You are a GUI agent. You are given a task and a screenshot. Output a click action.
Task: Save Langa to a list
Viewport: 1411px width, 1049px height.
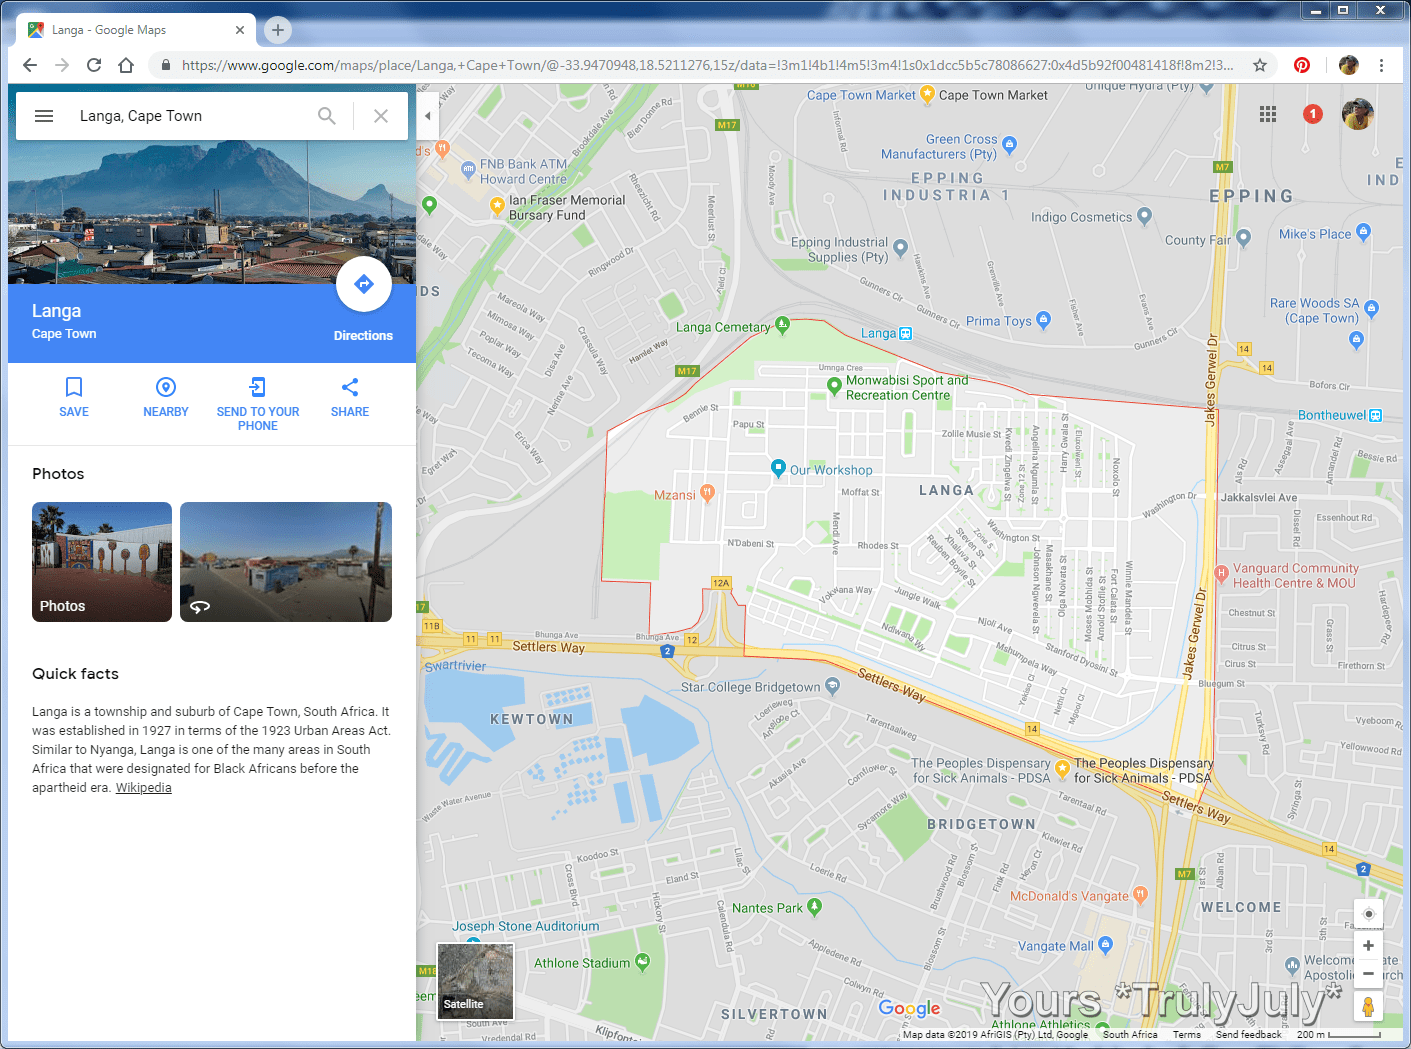click(73, 397)
